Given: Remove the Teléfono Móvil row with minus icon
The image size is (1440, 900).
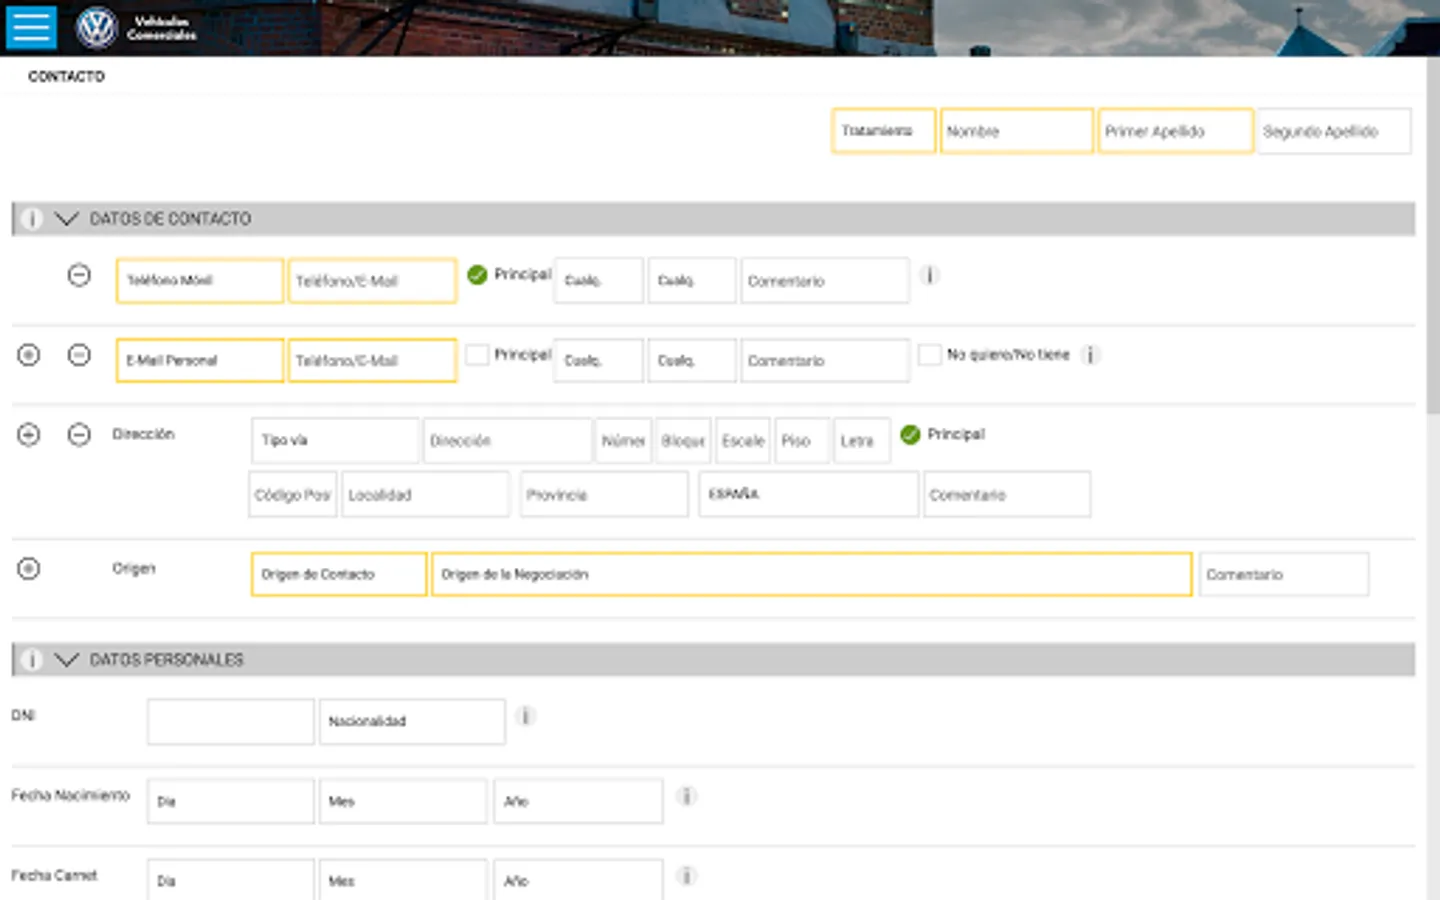Looking at the screenshot, I should pos(79,275).
